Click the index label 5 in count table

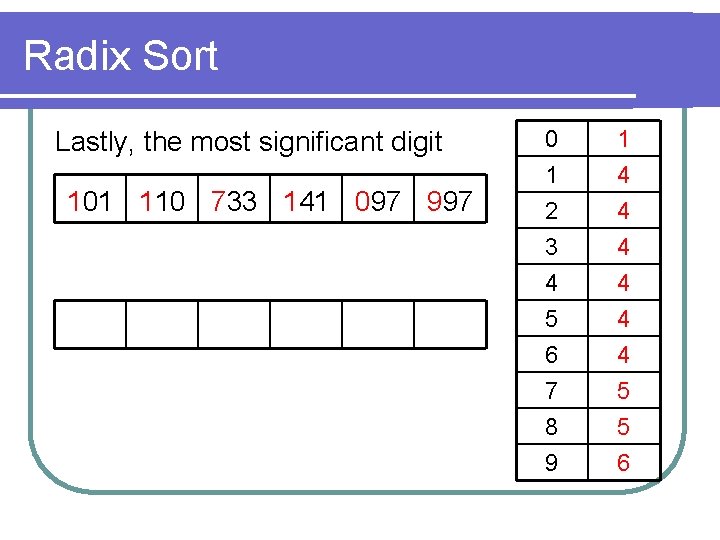tap(552, 318)
